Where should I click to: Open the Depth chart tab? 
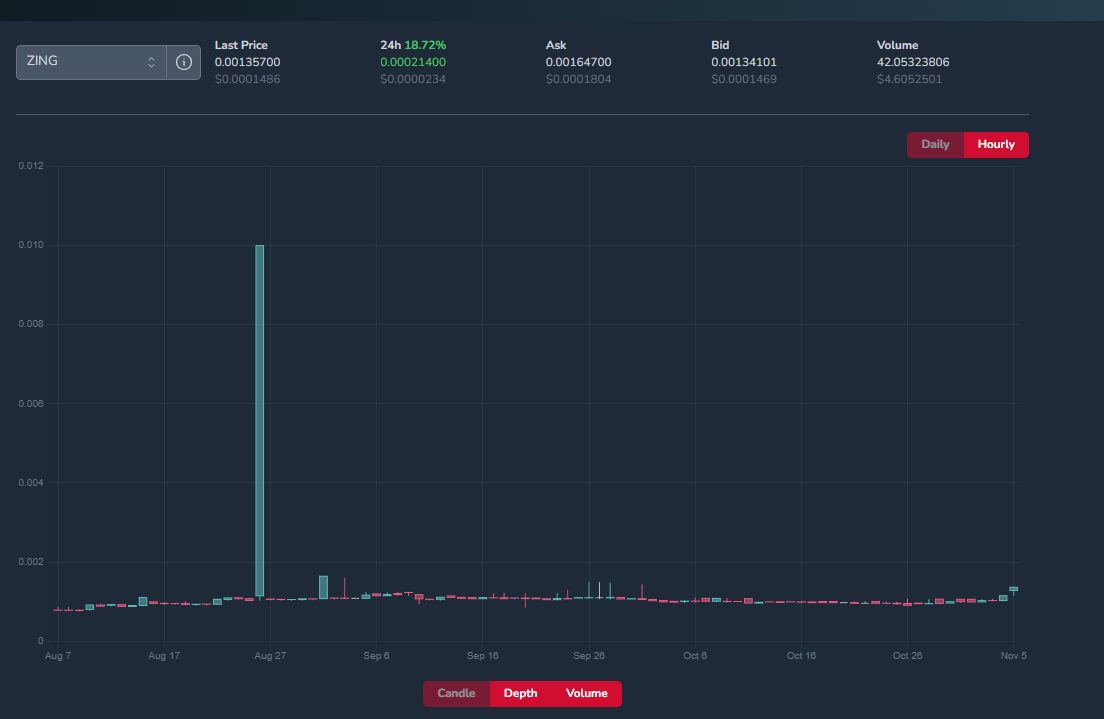click(x=520, y=693)
